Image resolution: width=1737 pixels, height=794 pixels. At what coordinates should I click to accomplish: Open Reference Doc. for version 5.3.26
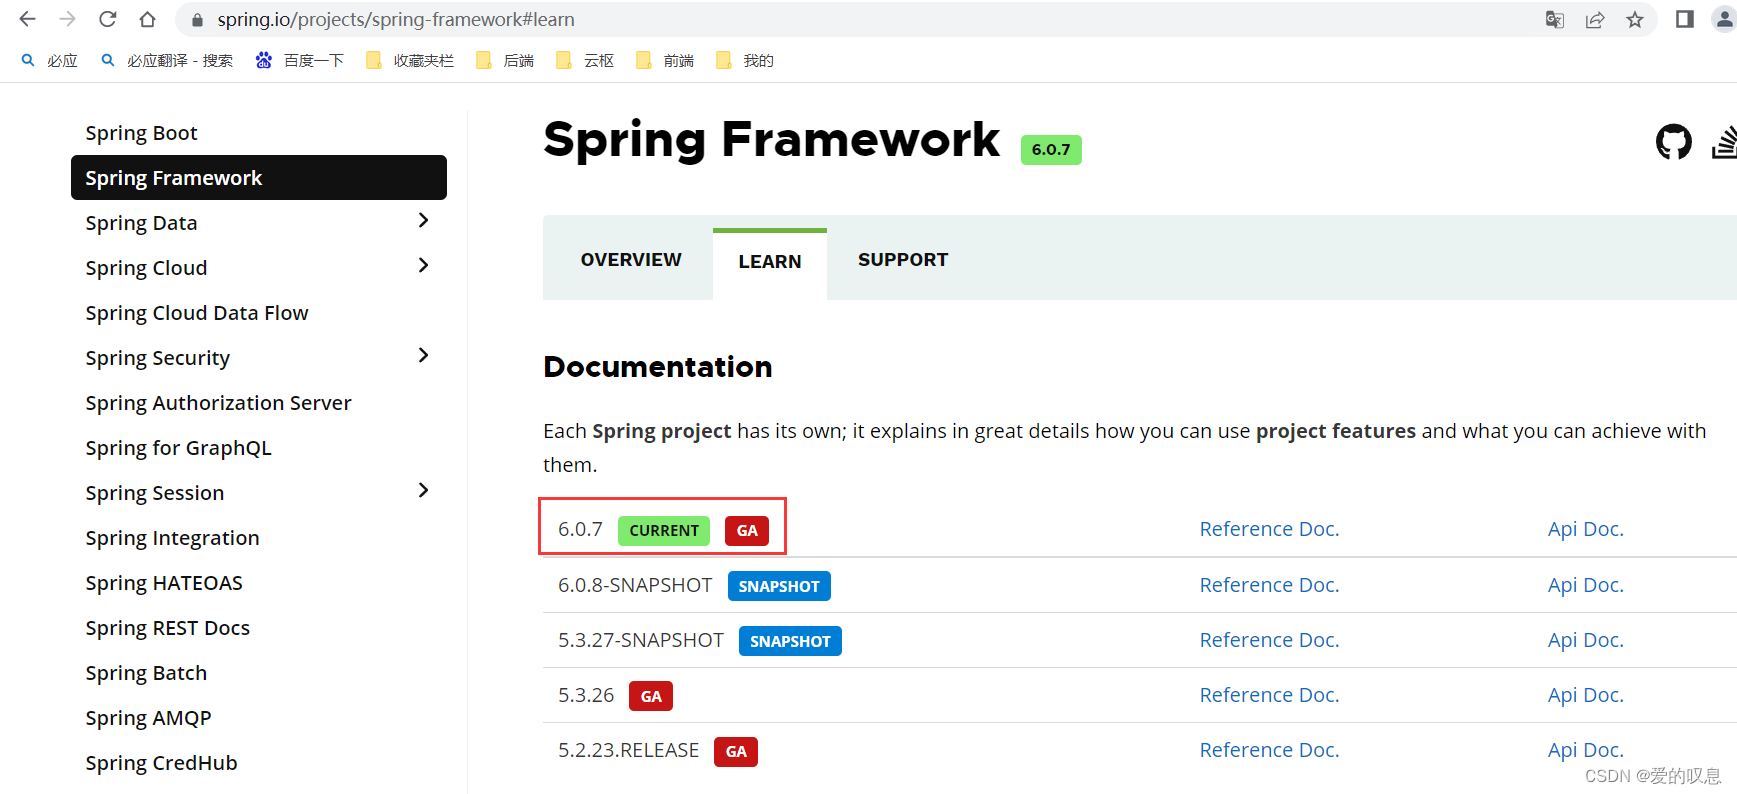tap(1269, 695)
